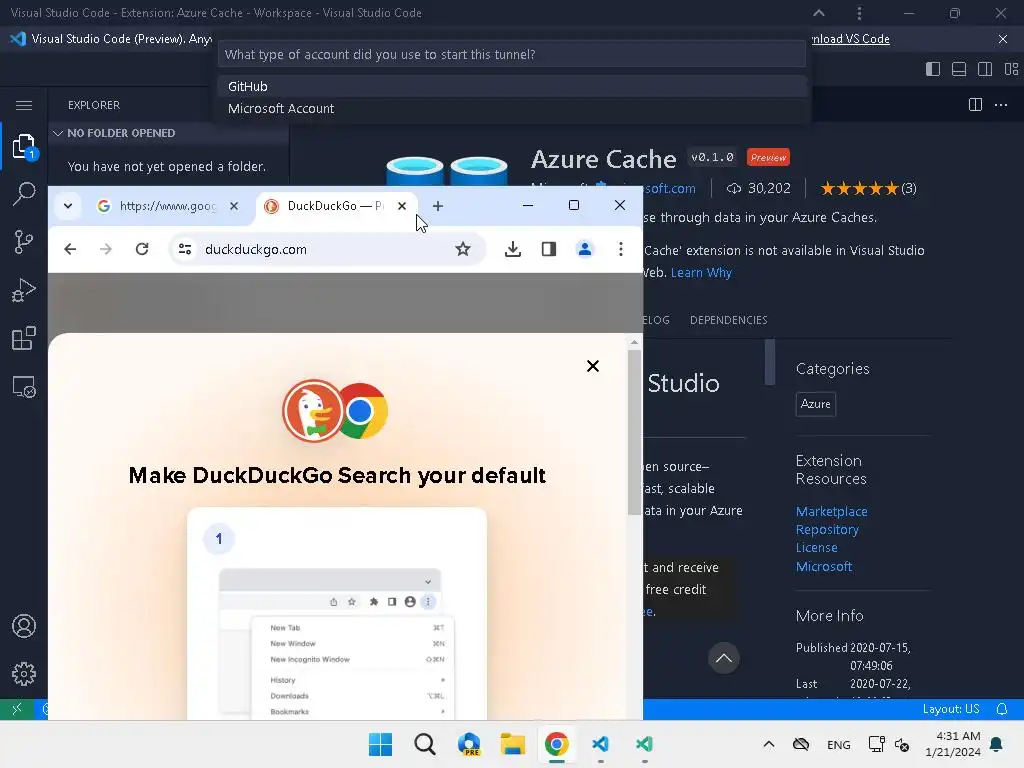Open Search in the VS Code activity bar
Screen dimensions: 1024x768
[x=24, y=193]
